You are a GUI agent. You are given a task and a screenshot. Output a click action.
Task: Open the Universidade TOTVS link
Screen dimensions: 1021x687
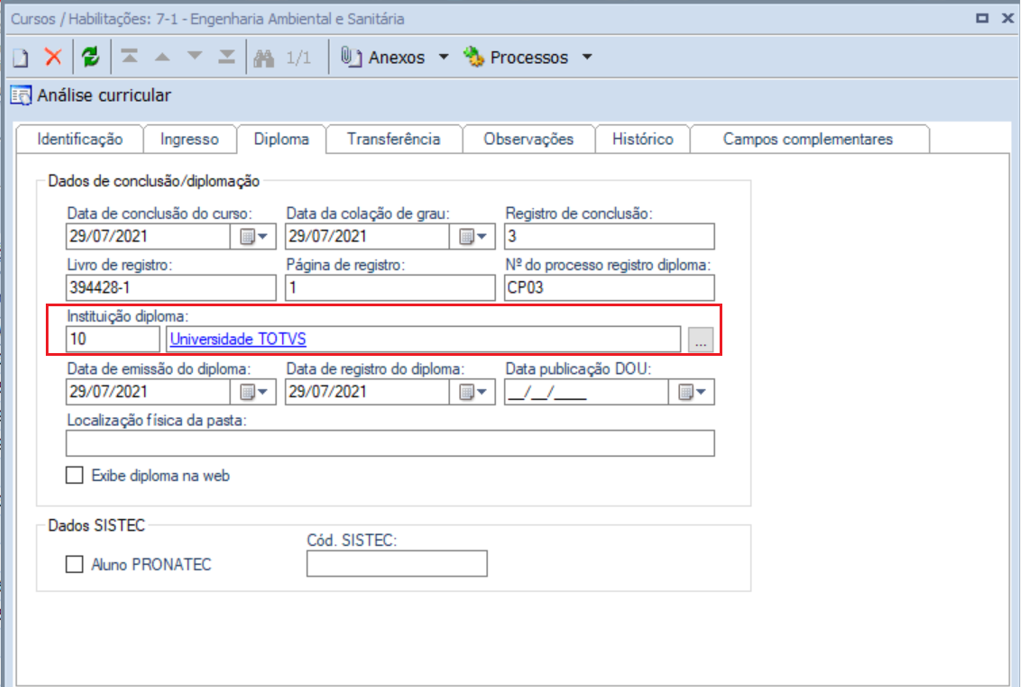tap(238, 339)
